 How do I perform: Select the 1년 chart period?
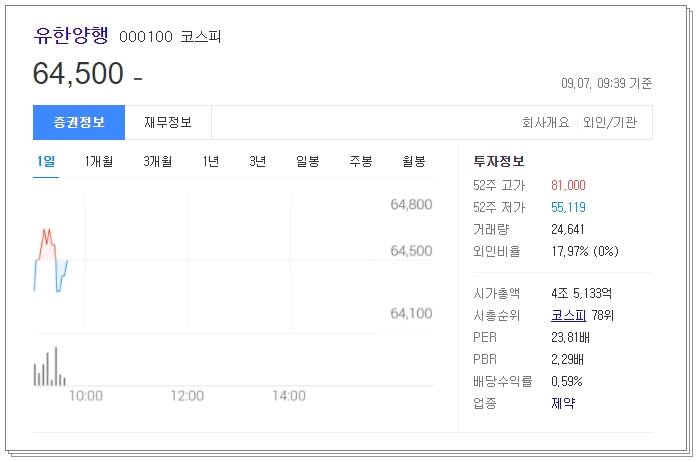coord(211,161)
